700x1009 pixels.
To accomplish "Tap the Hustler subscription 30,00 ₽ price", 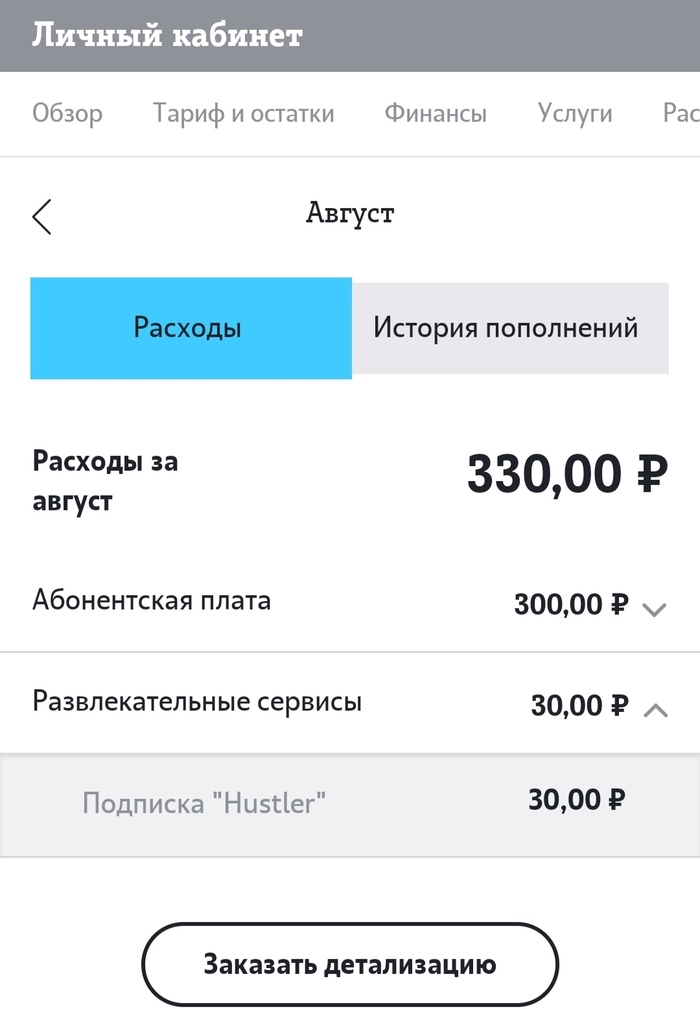I will [x=577, y=800].
